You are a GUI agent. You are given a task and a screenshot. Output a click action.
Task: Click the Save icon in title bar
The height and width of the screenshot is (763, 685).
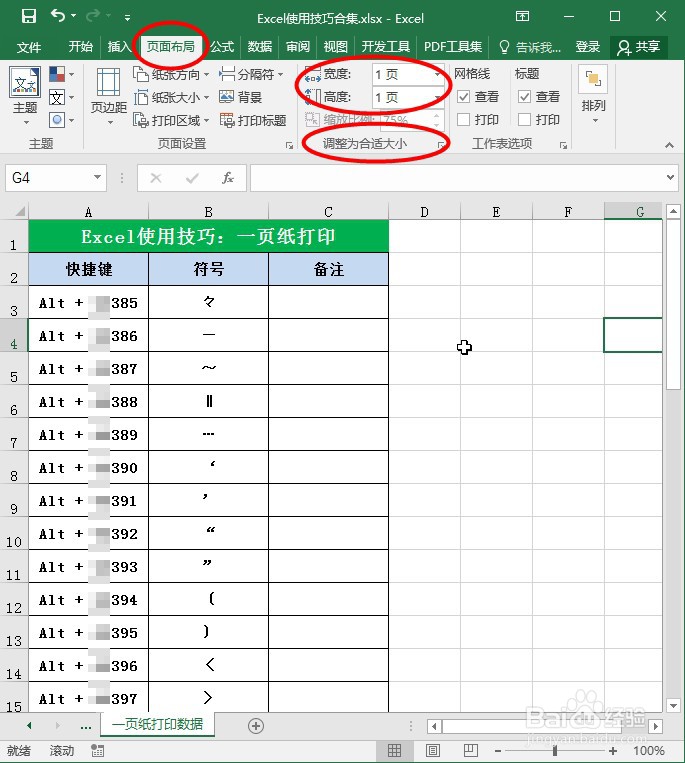tap(29, 17)
